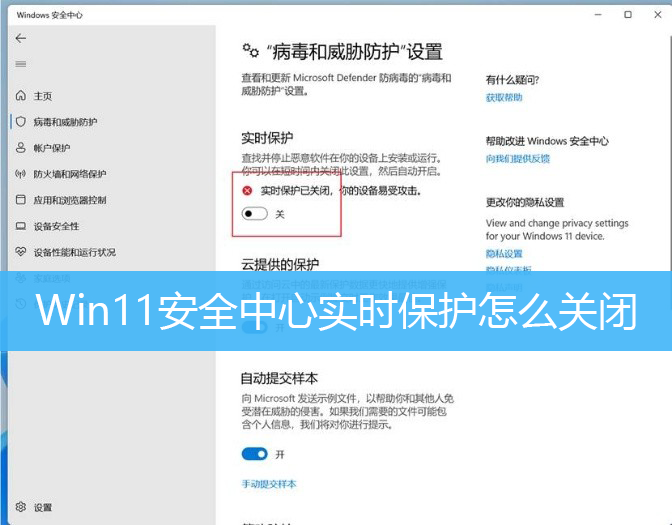Expand the hamburger navigation menu
The height and width of the screenshot is (525, 672).
[x=21, y=64]
